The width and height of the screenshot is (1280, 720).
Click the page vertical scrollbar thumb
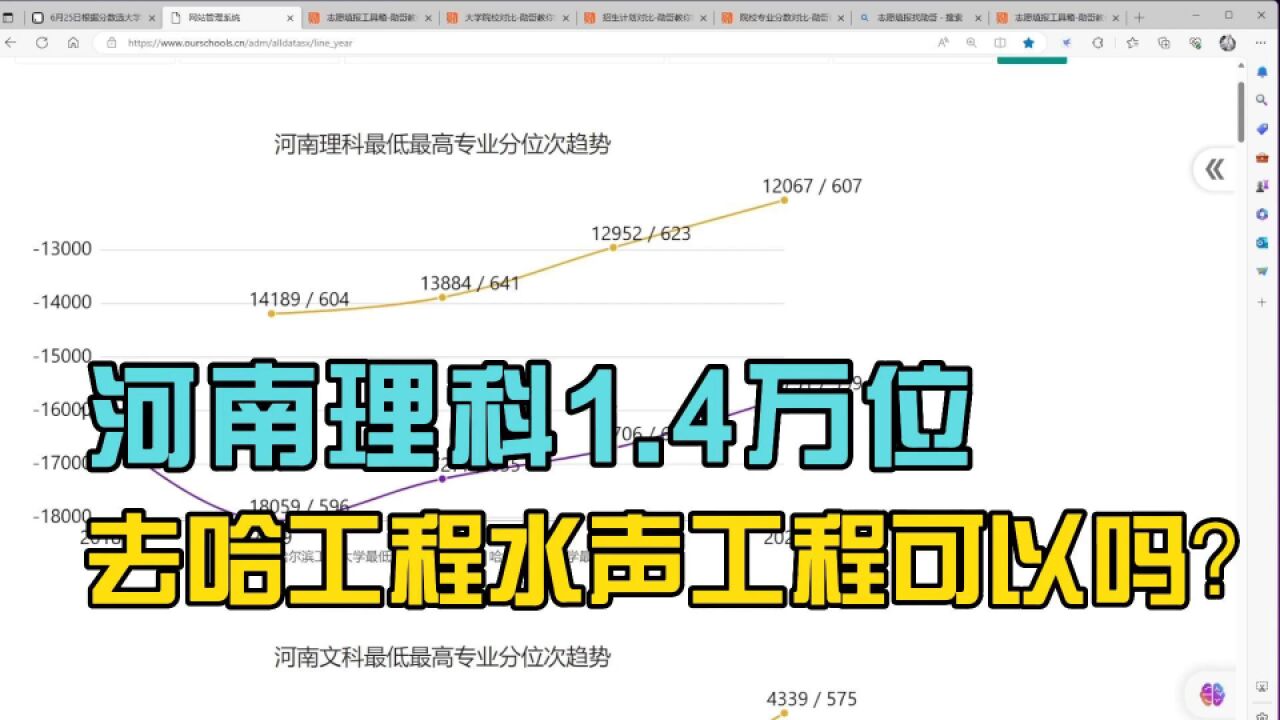[1241, 110]
